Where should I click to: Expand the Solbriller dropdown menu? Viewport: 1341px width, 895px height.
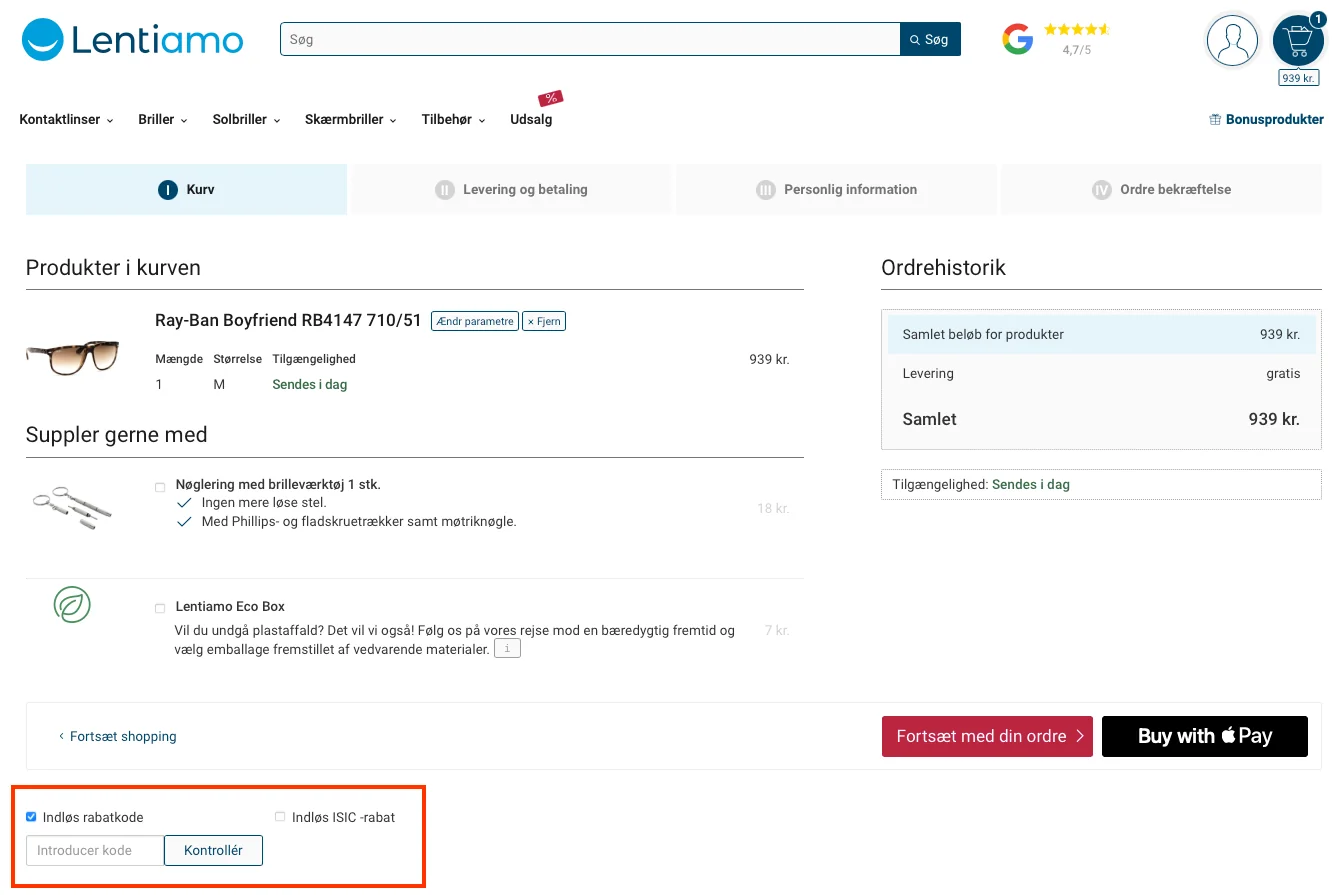[x=246, y=119]
